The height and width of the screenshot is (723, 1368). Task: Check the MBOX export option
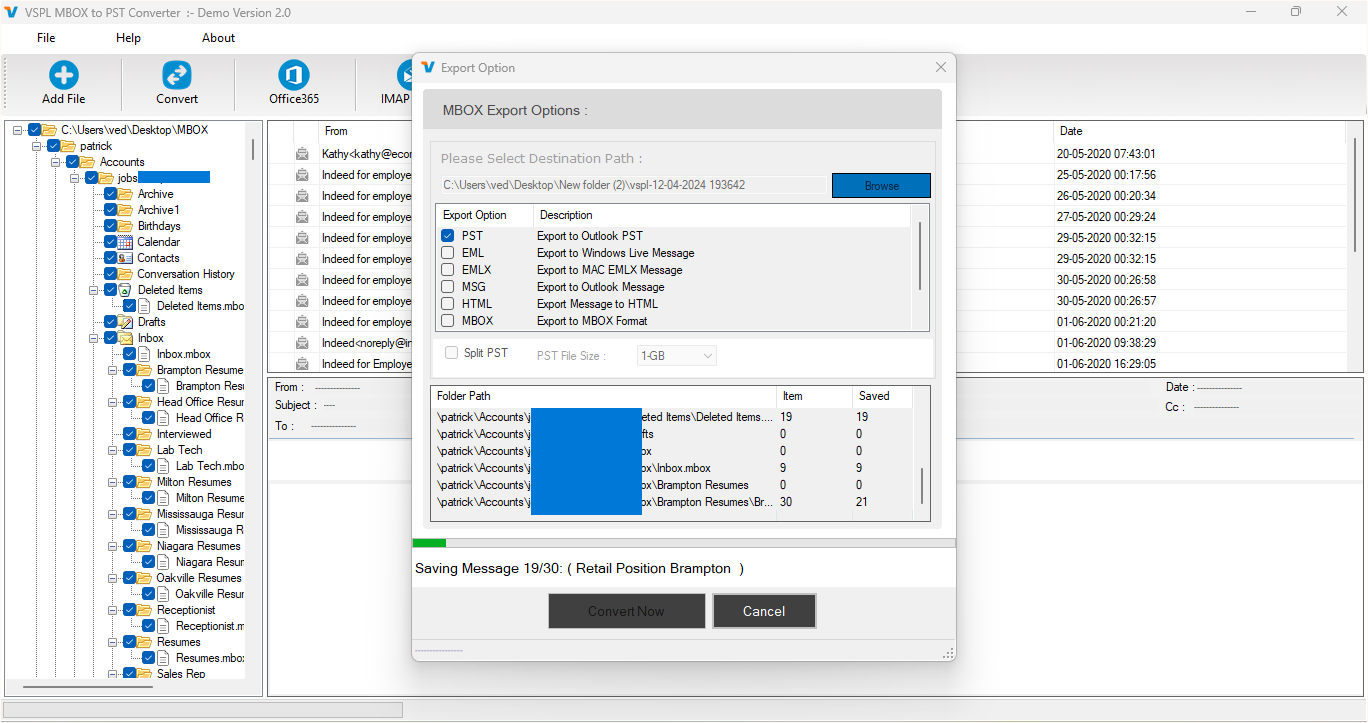tap(448, 321)
